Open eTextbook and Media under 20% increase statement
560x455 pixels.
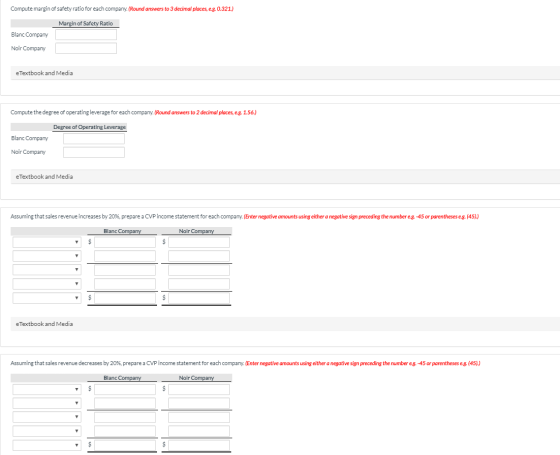click(44, 324)
